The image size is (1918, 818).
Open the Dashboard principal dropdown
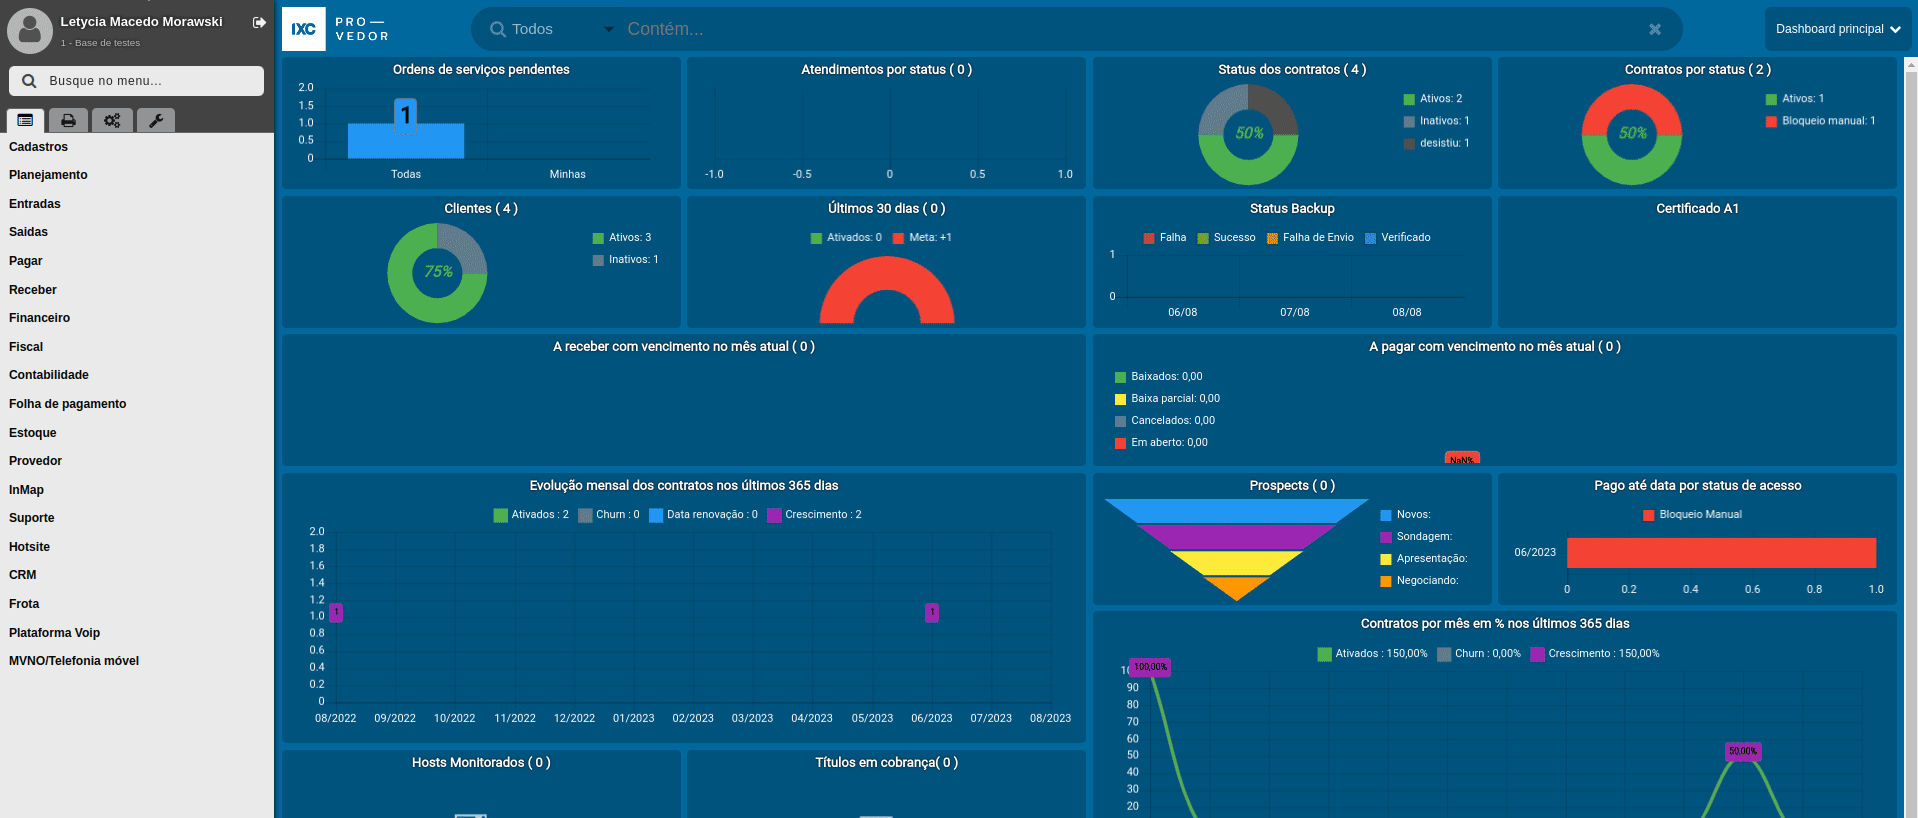point(1837,29)
